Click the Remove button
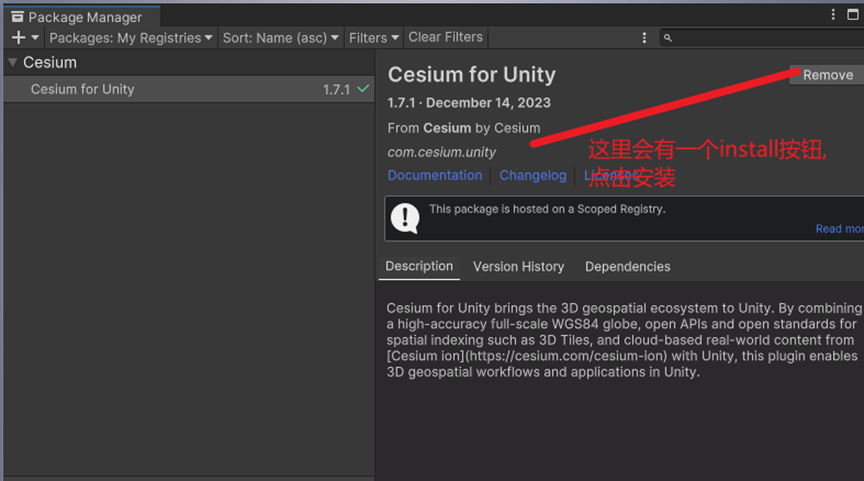The height and width of the screenshot is (481, 864). [x=827, y=75]
